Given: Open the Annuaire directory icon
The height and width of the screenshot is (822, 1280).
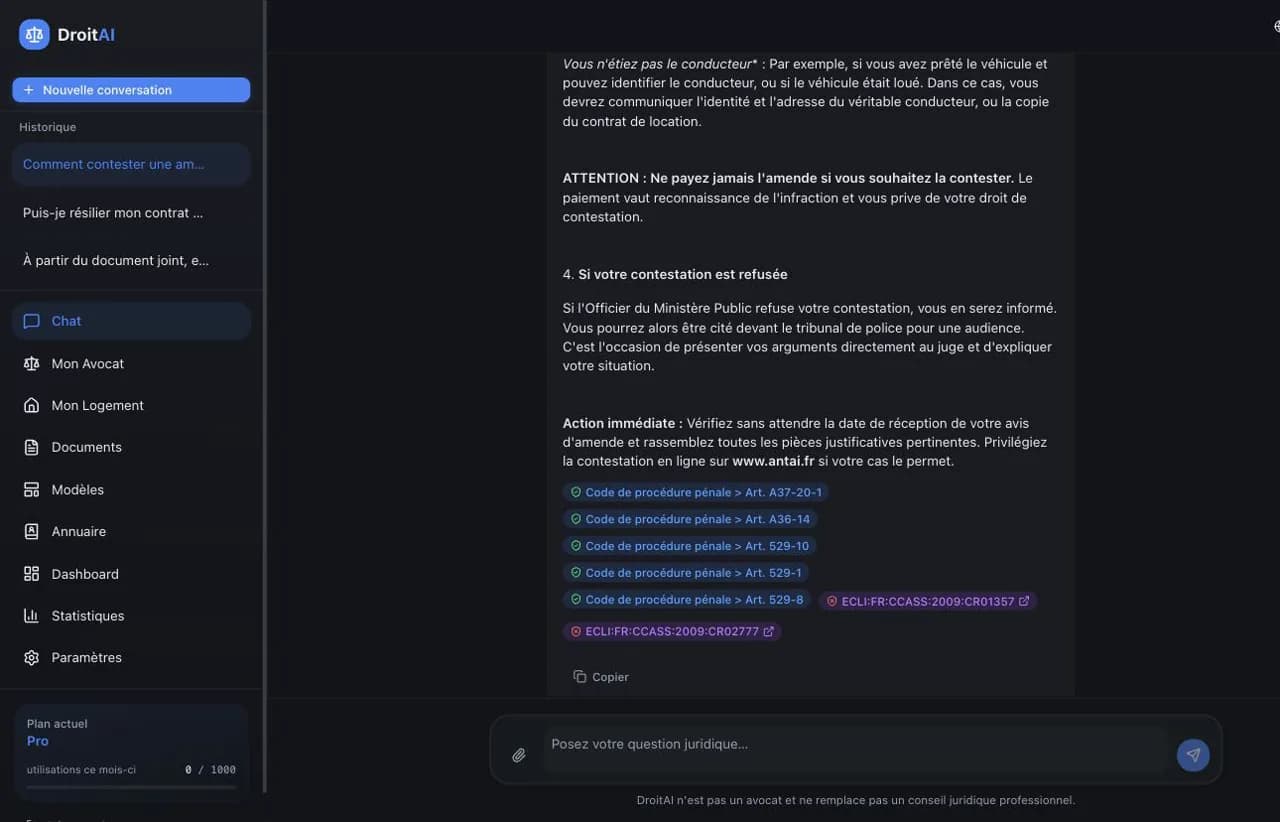Looking at the screenshot, I should pyautogui.click(x=31, y=532).
